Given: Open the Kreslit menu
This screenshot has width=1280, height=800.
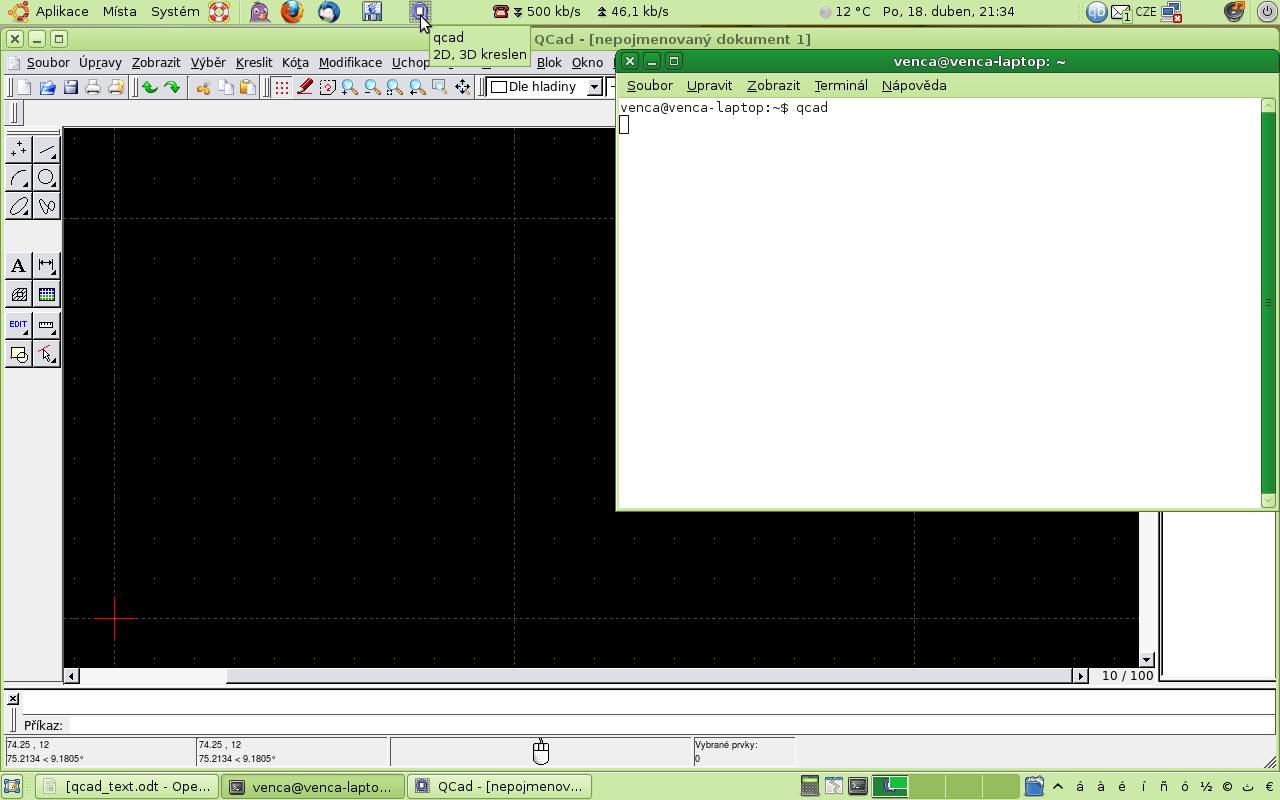Looking at the screenshot, I should tap(254, 62).
